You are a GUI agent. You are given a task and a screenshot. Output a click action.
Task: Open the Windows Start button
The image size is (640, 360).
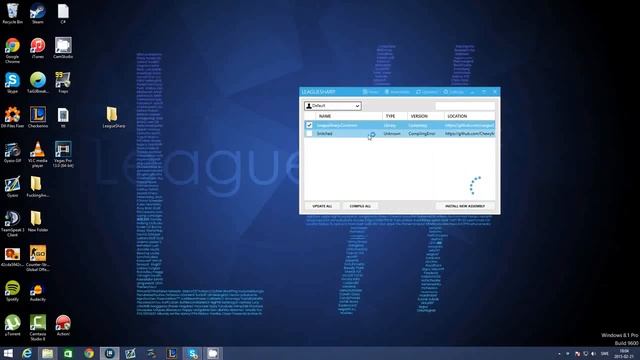click(8, 353)
